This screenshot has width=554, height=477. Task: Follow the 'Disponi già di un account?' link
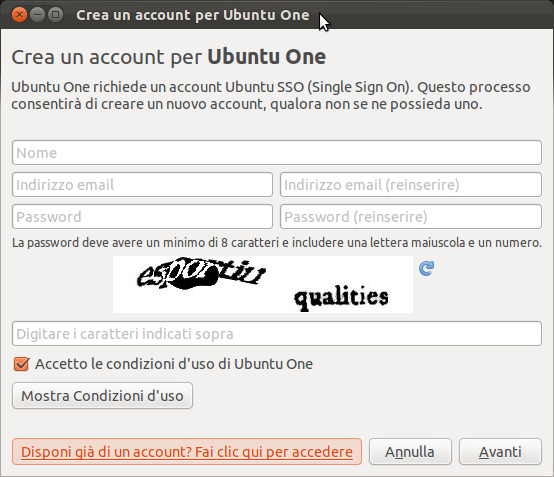187,452
